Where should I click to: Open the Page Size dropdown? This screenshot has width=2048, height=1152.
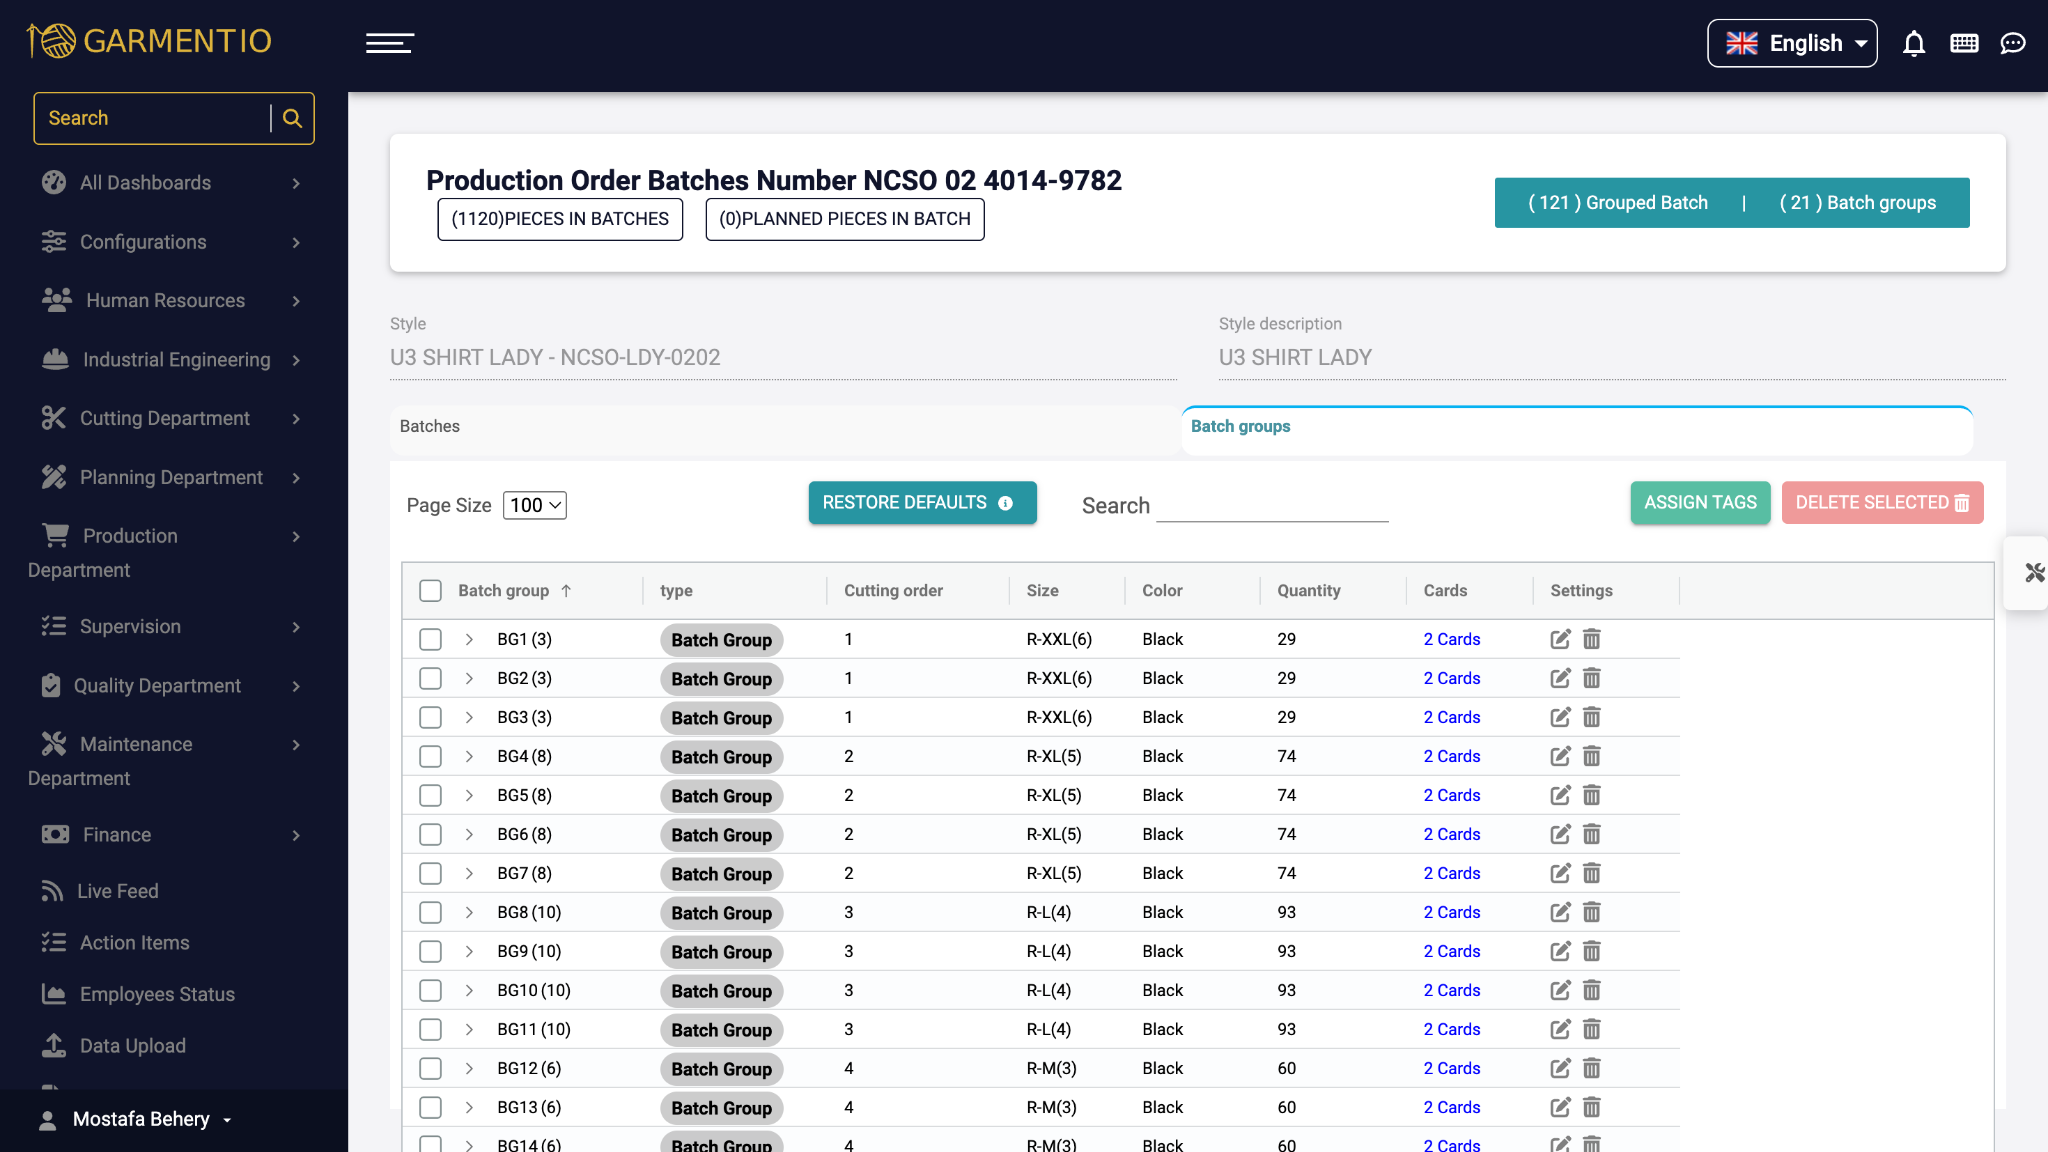[x=535, y=505]
